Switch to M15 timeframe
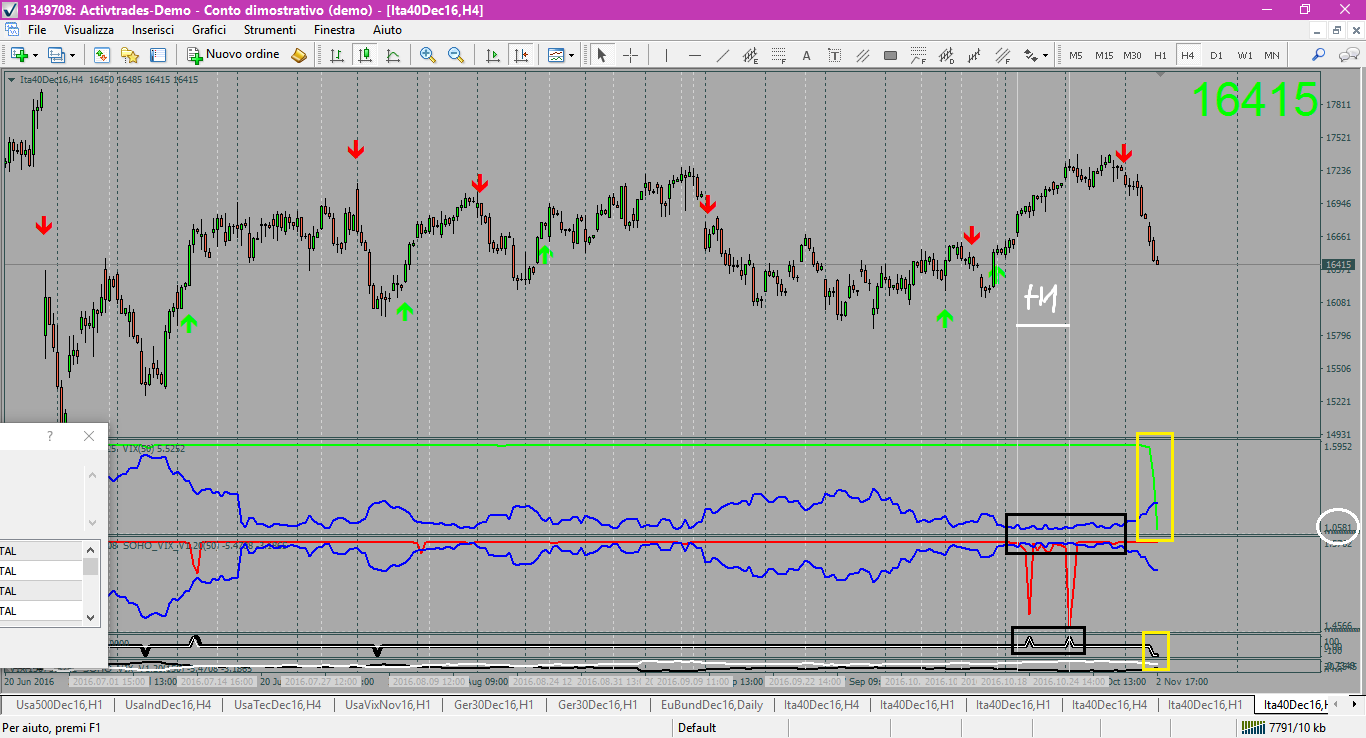 pyautogui.click(x=1104, y=55)
